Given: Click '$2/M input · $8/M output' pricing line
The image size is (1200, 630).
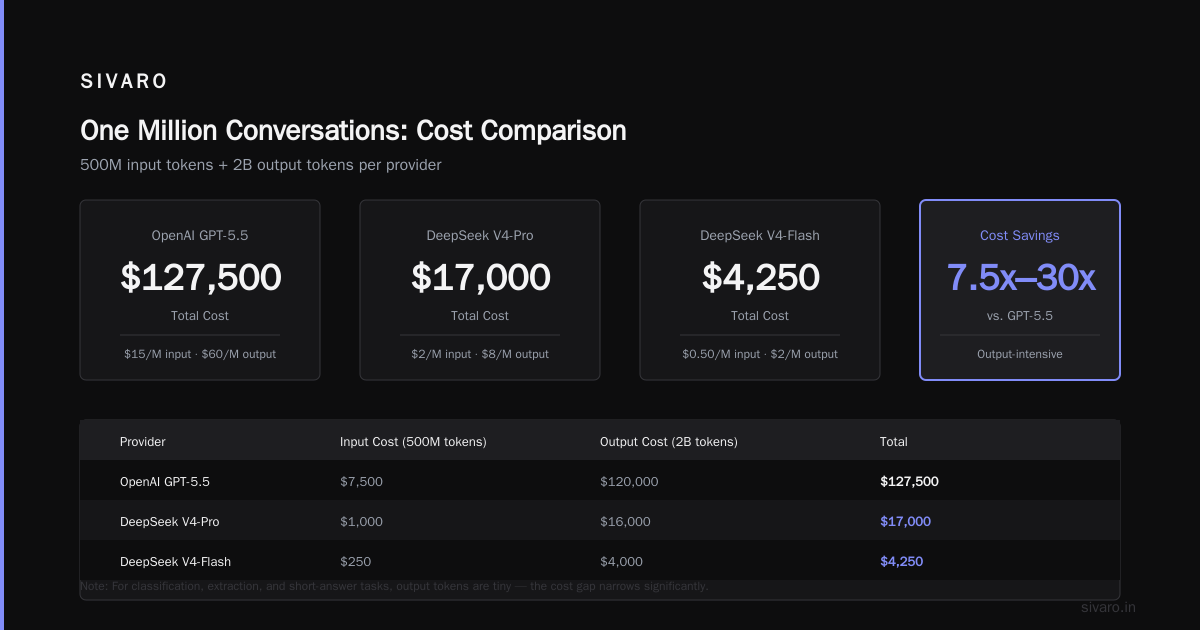Looking at the screenshot, I should click(x=480, y=354).
